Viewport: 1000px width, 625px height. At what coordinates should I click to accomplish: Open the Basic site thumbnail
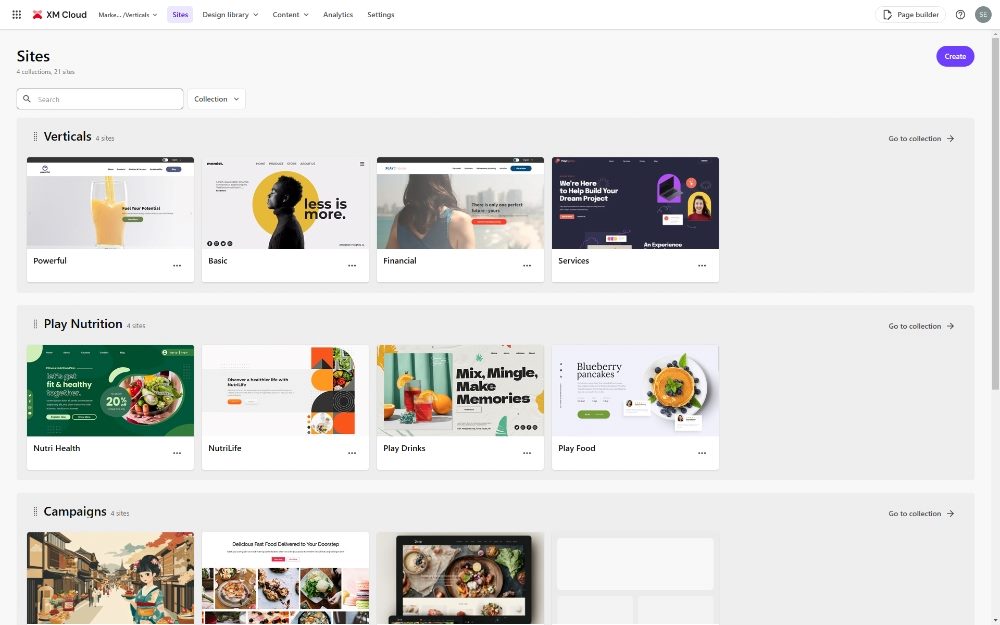pyautogui.click(x=285, y=203)
